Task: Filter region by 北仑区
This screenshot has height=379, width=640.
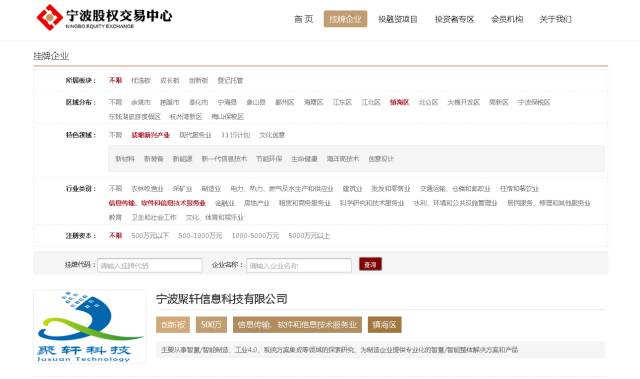Action: [x=429, y=102]
